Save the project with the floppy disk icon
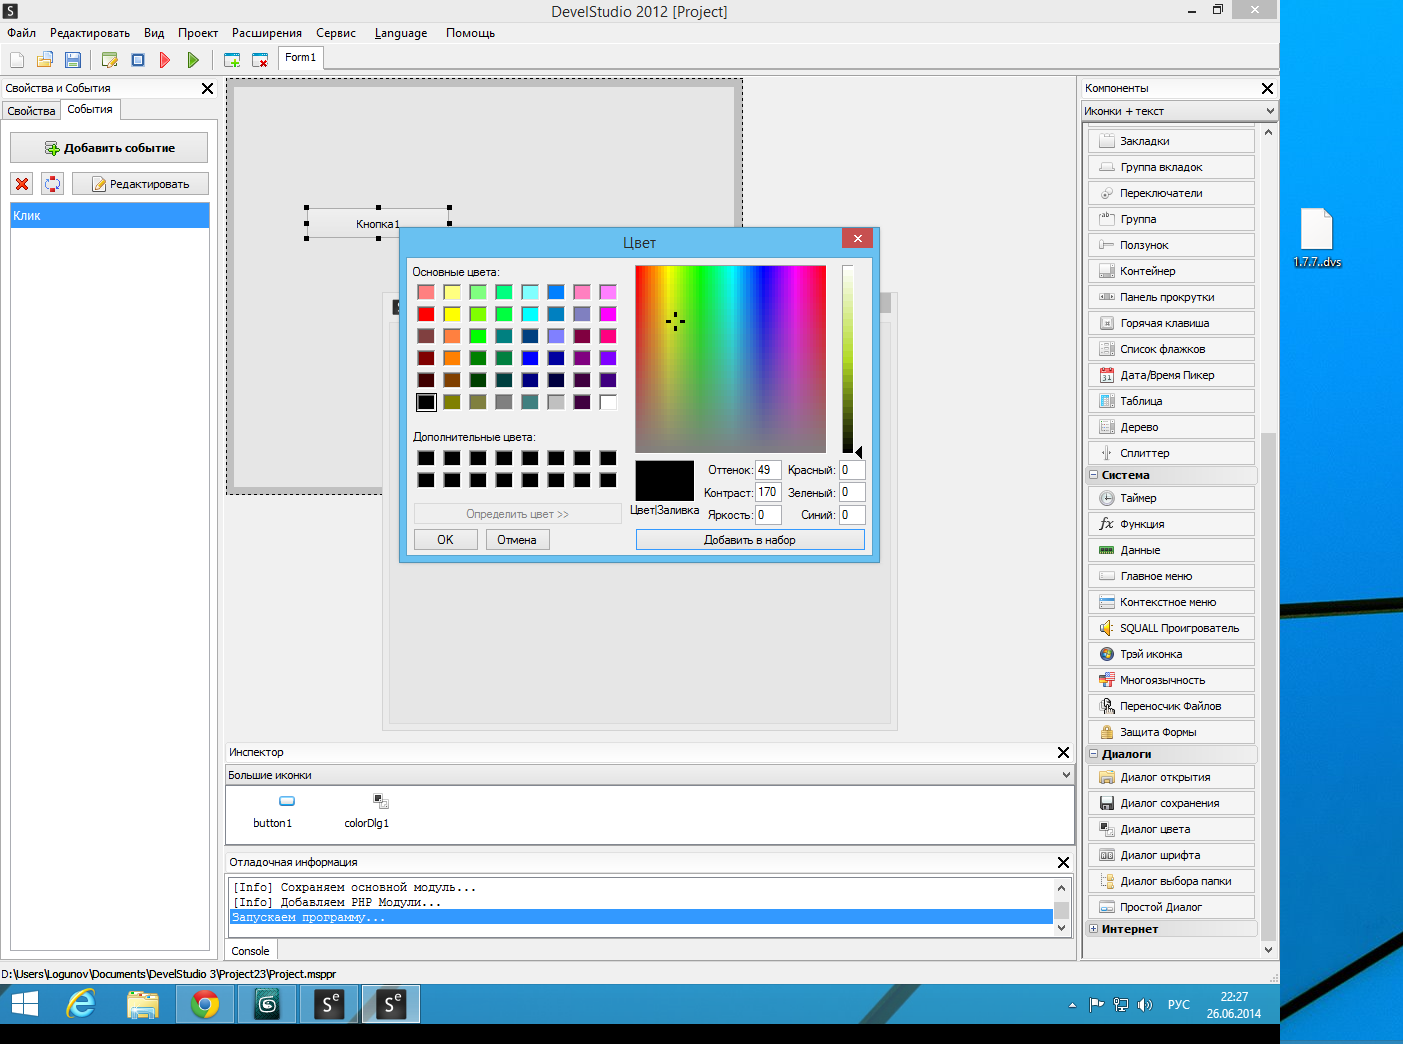The width and height of the screenshot is (1403, 1044). 72,60
